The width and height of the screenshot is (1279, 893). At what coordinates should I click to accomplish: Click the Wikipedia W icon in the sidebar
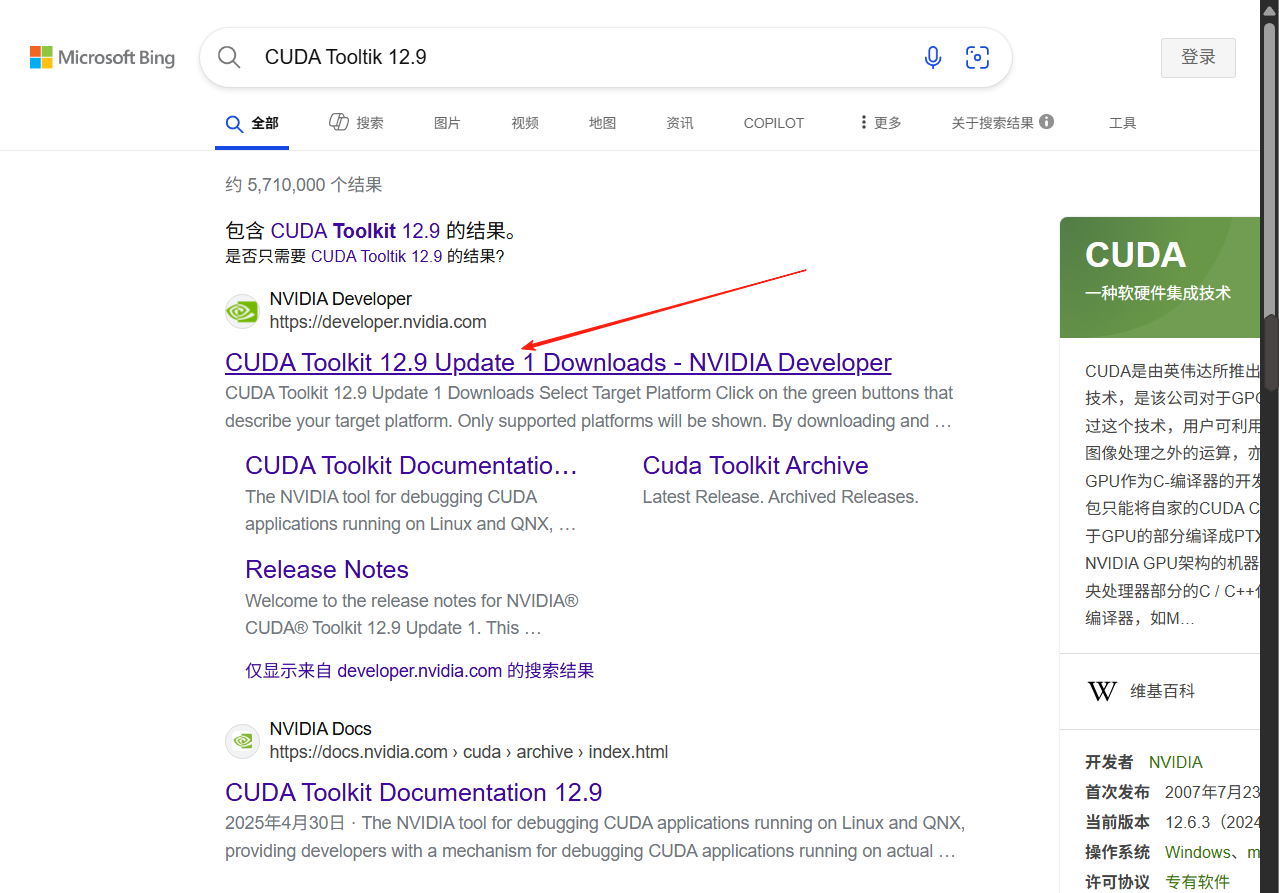1101,690
